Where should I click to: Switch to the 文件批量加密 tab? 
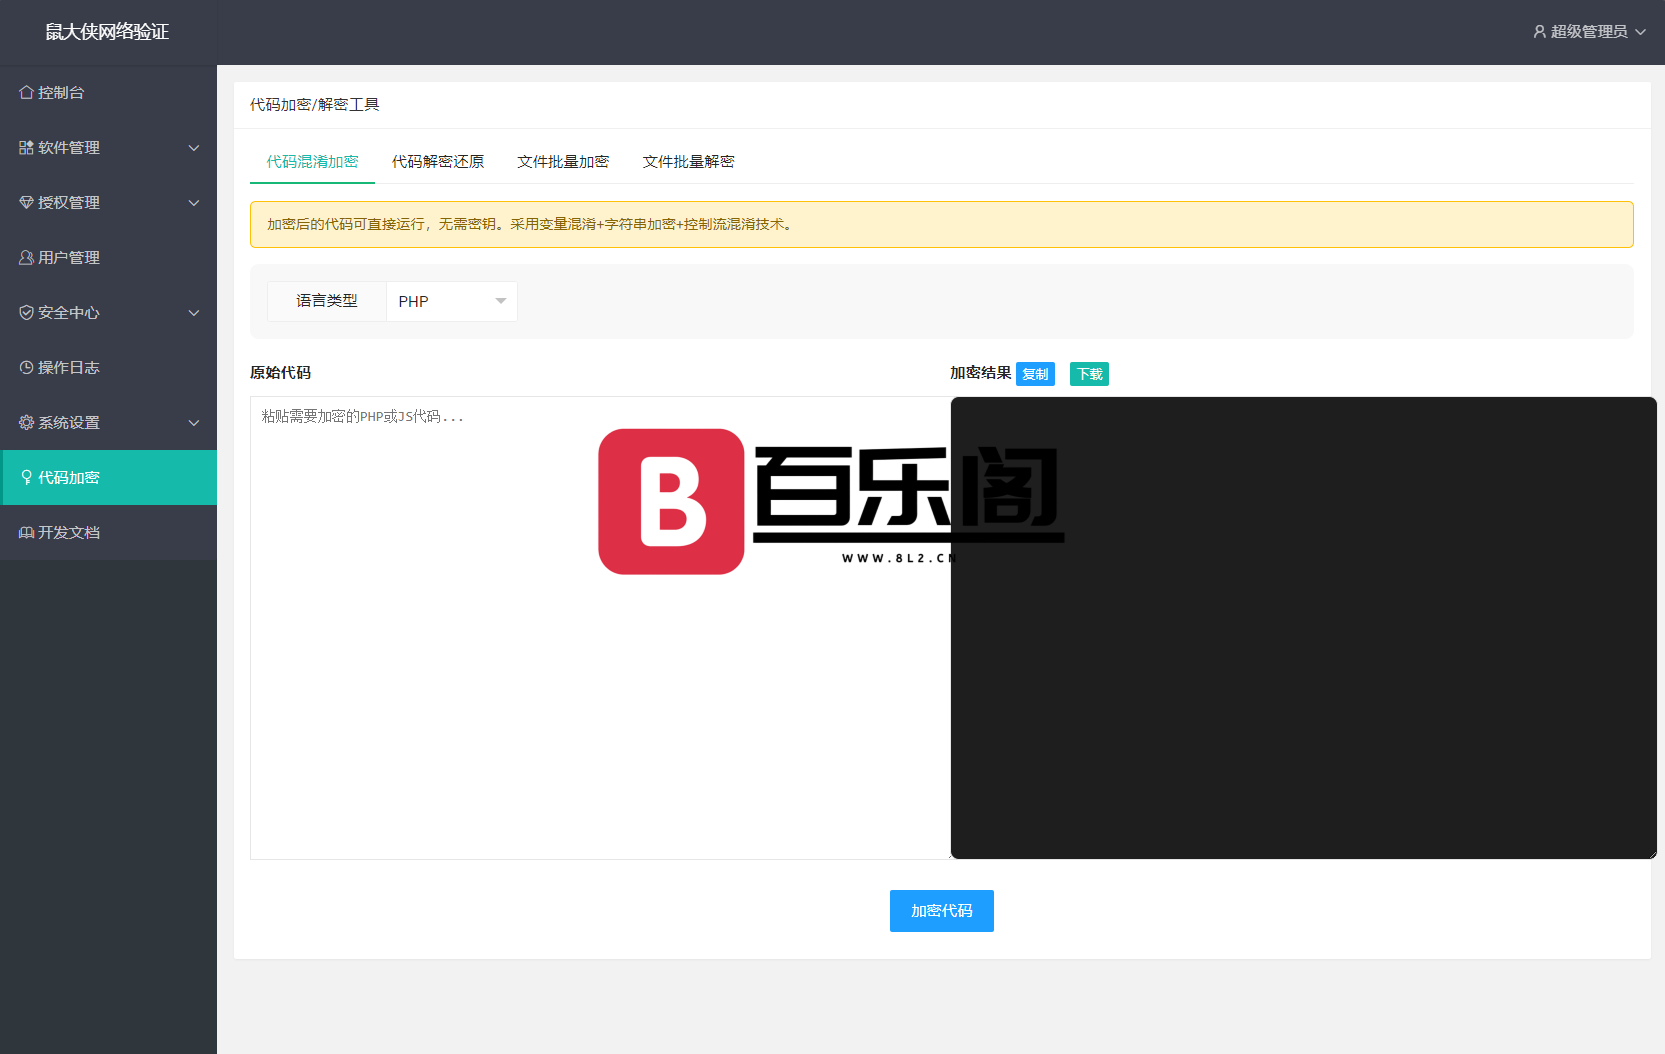tap(563, 162)
